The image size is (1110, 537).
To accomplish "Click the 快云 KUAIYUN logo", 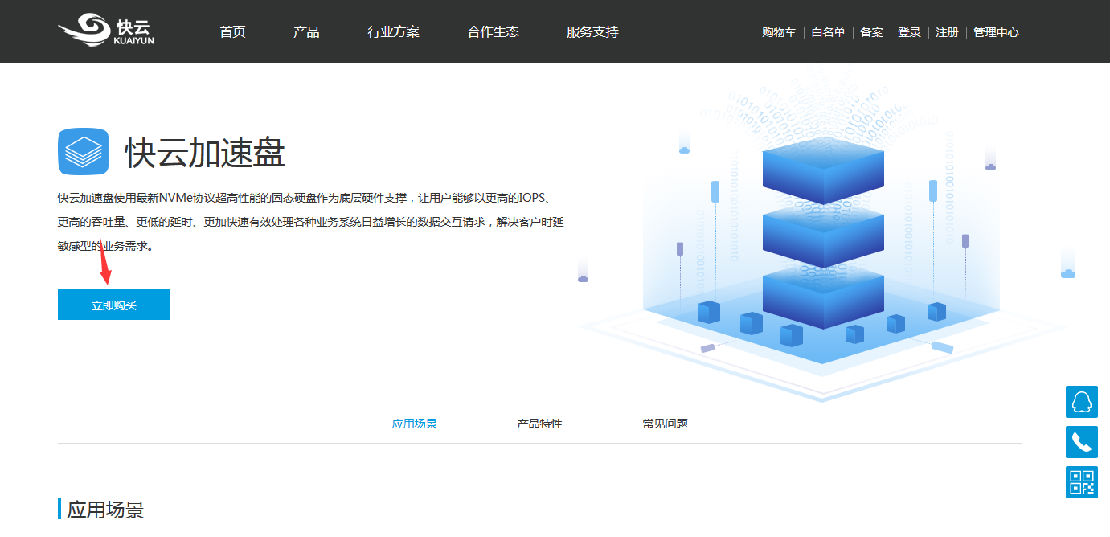I will pos(106,31).
